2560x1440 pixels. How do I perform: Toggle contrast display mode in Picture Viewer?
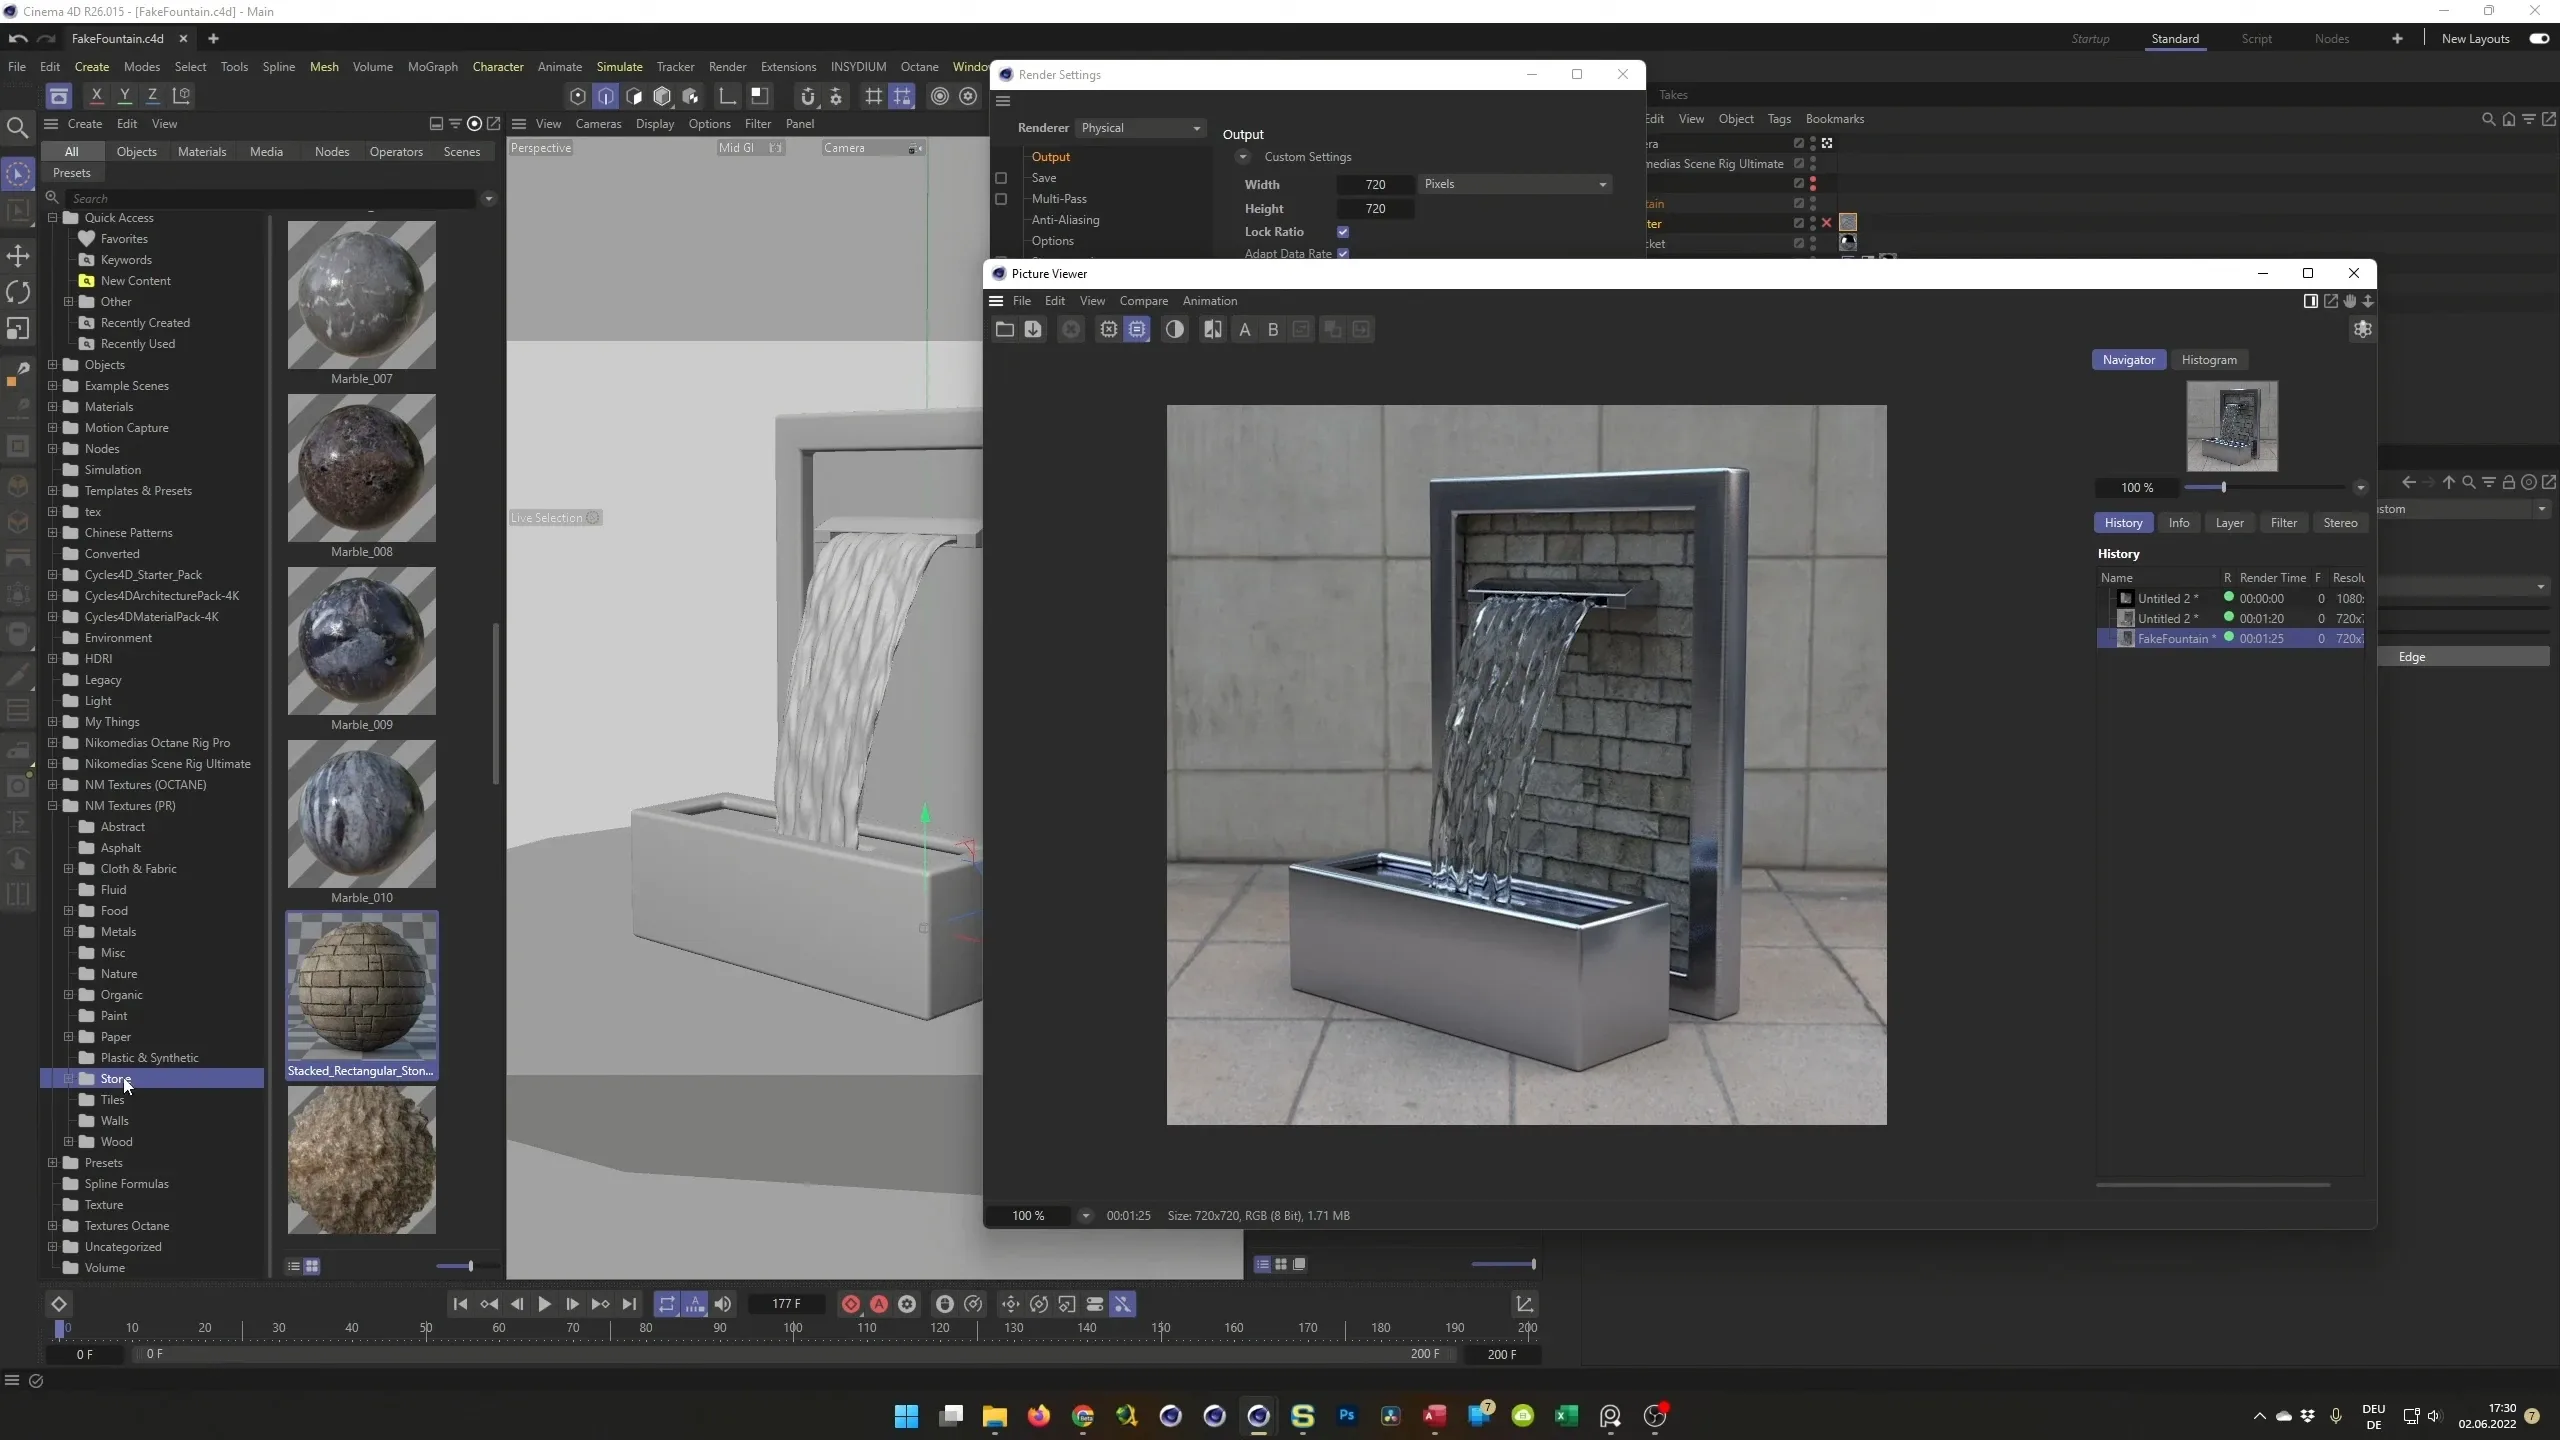click(x=1176, y=330)
